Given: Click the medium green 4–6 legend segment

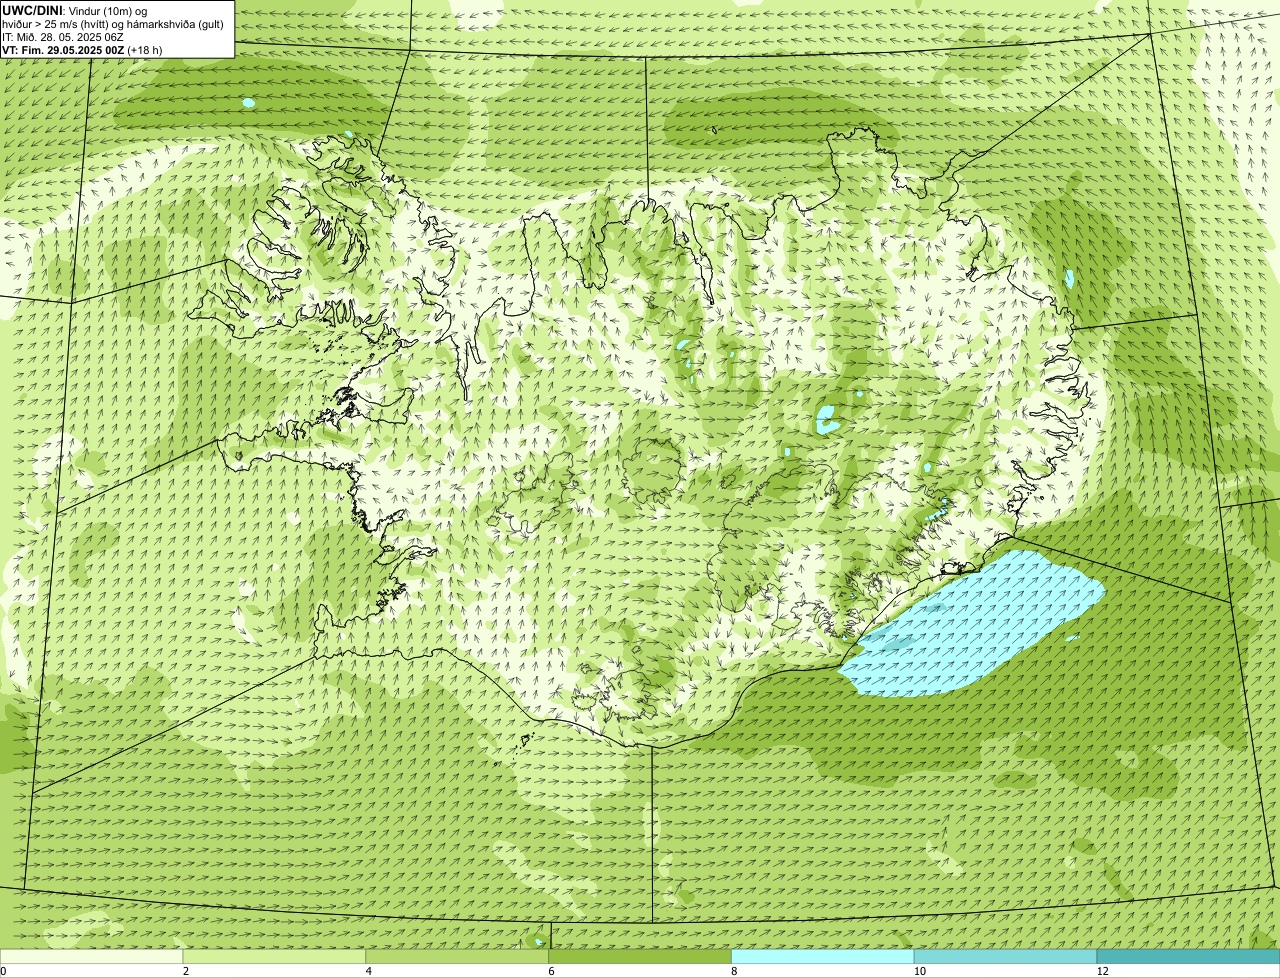Looking at the screenshot, I should point(458,956).
